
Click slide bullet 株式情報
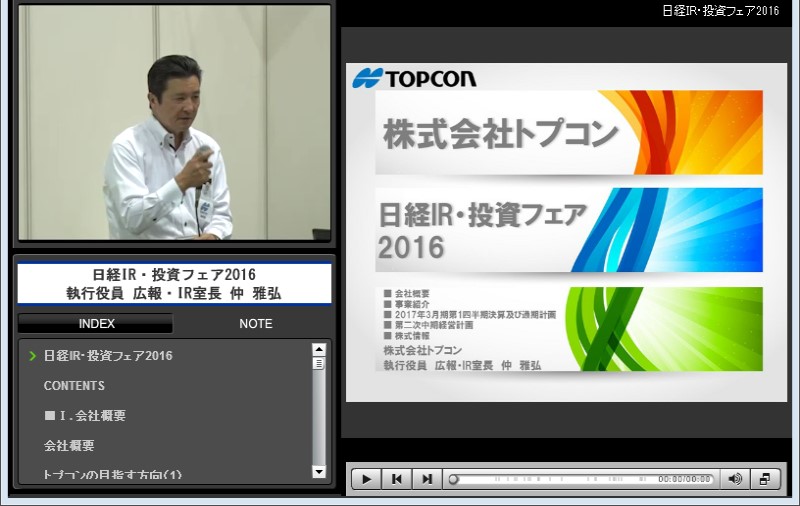pyautogui.click(x=412, y=336)
